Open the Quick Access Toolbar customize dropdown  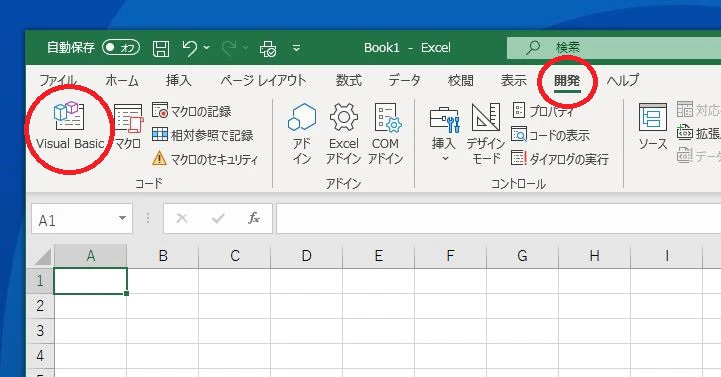[x=297, y=48]
